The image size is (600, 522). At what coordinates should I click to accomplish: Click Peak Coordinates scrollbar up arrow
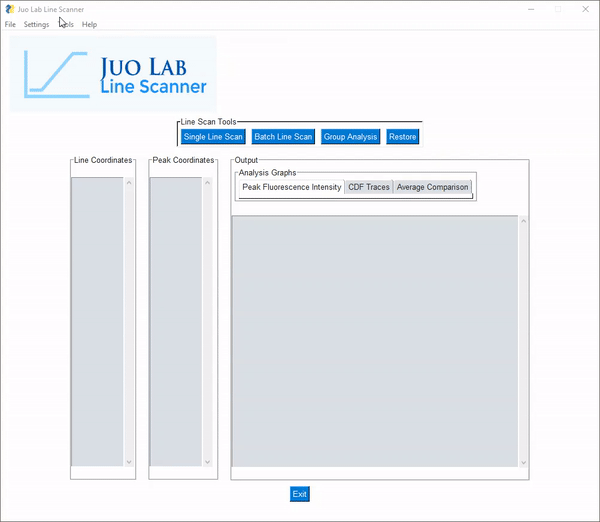tap(207, 183)
